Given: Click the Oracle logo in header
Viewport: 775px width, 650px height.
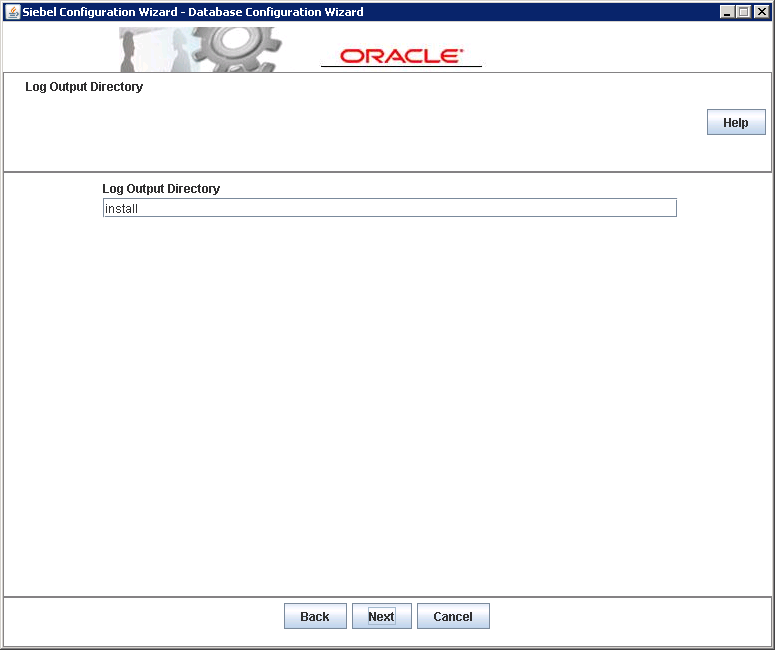Looking at the screenshot, I should tap(401, 56).
